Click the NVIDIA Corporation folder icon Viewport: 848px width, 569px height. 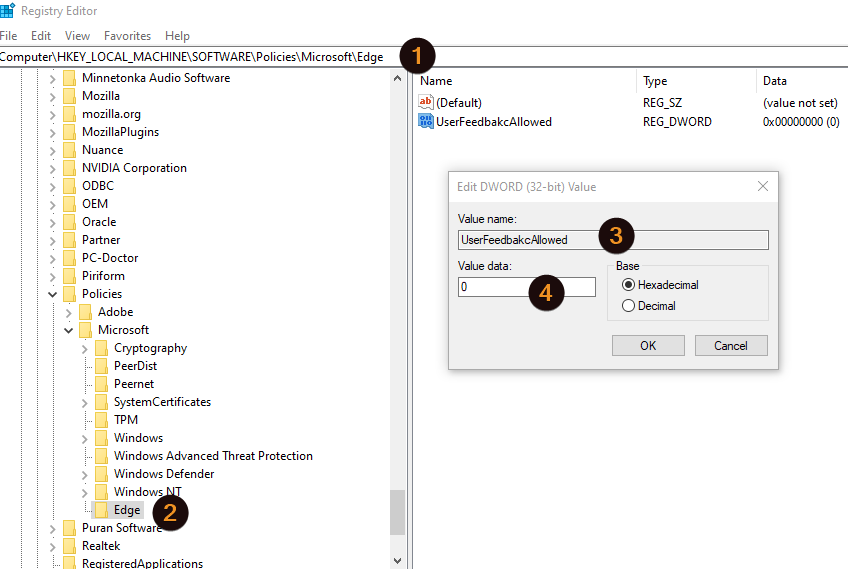pyautogui.click(x=69, y=168)
